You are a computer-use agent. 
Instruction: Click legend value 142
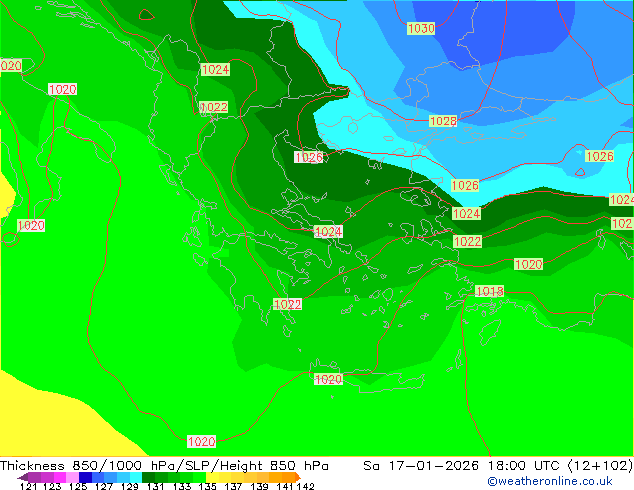click(x=304, y=486)
